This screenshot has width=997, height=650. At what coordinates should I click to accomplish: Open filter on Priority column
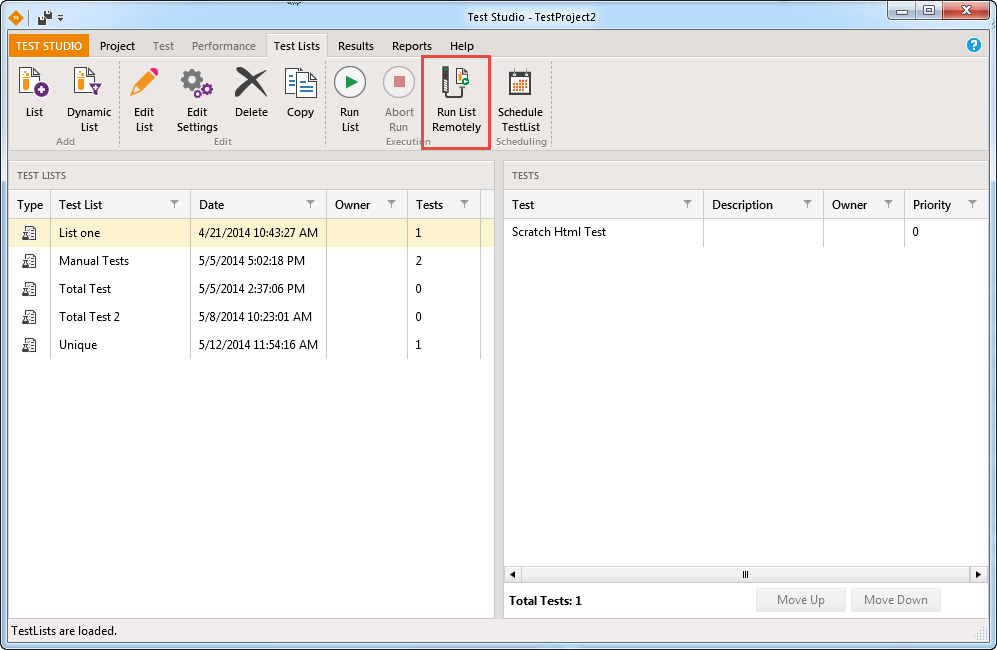coord(972,204)
